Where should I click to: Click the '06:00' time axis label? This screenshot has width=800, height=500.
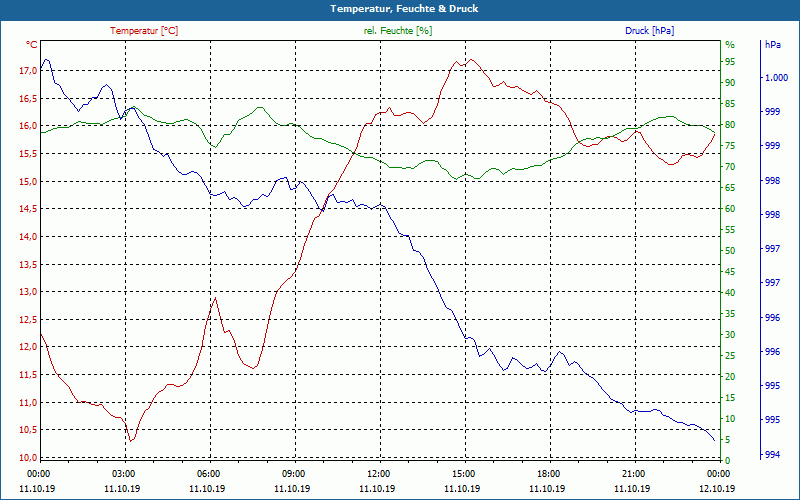pyautogui.click(x=209, y=474)
